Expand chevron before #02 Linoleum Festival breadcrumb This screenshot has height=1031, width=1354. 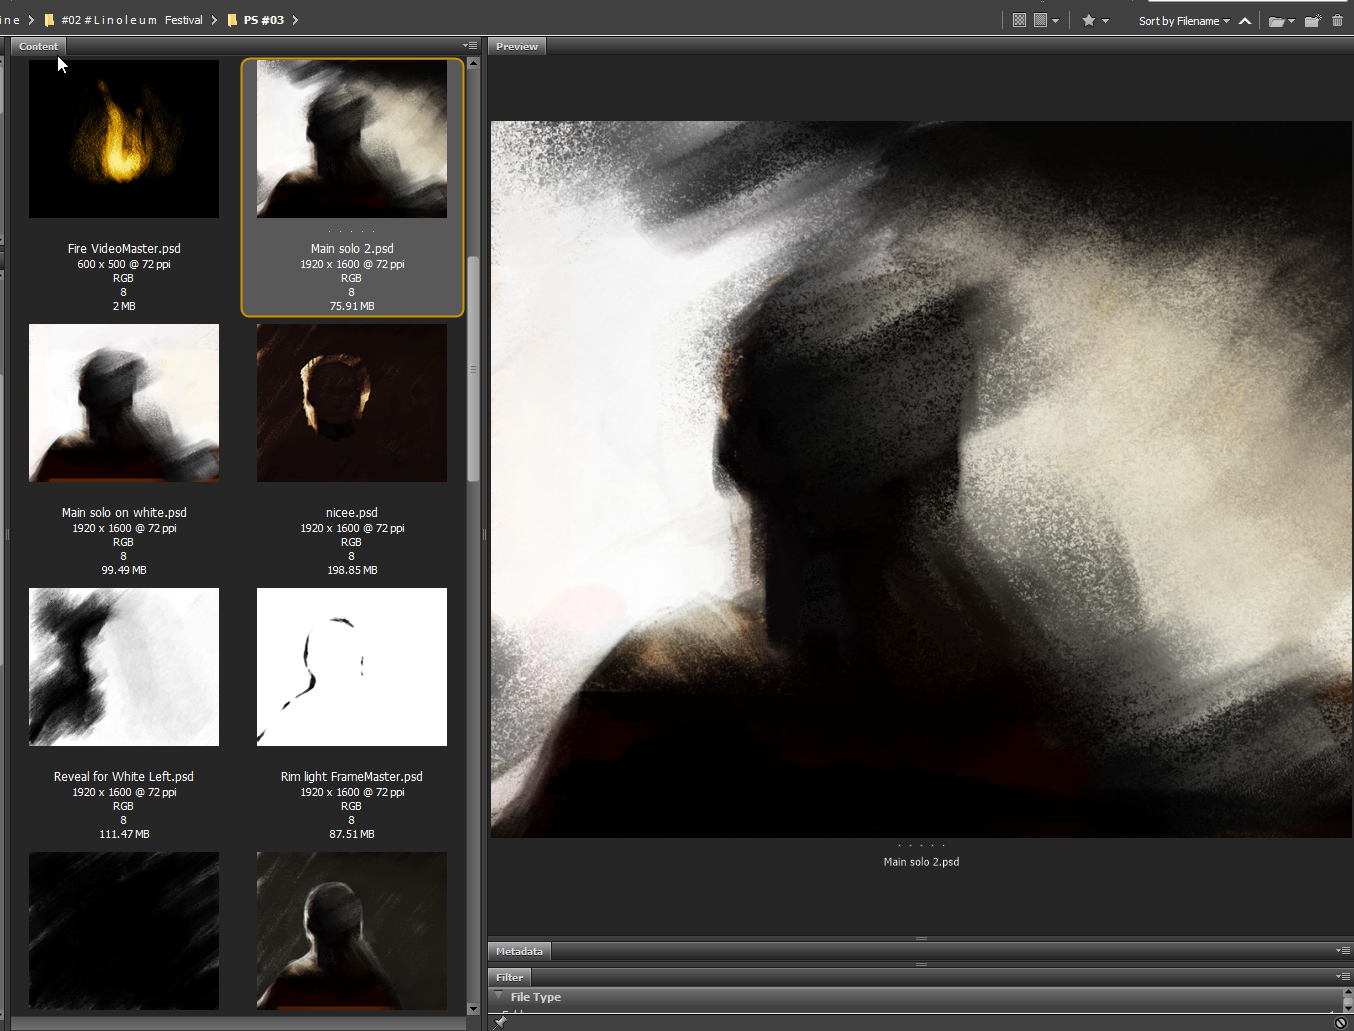coord(31,20)
